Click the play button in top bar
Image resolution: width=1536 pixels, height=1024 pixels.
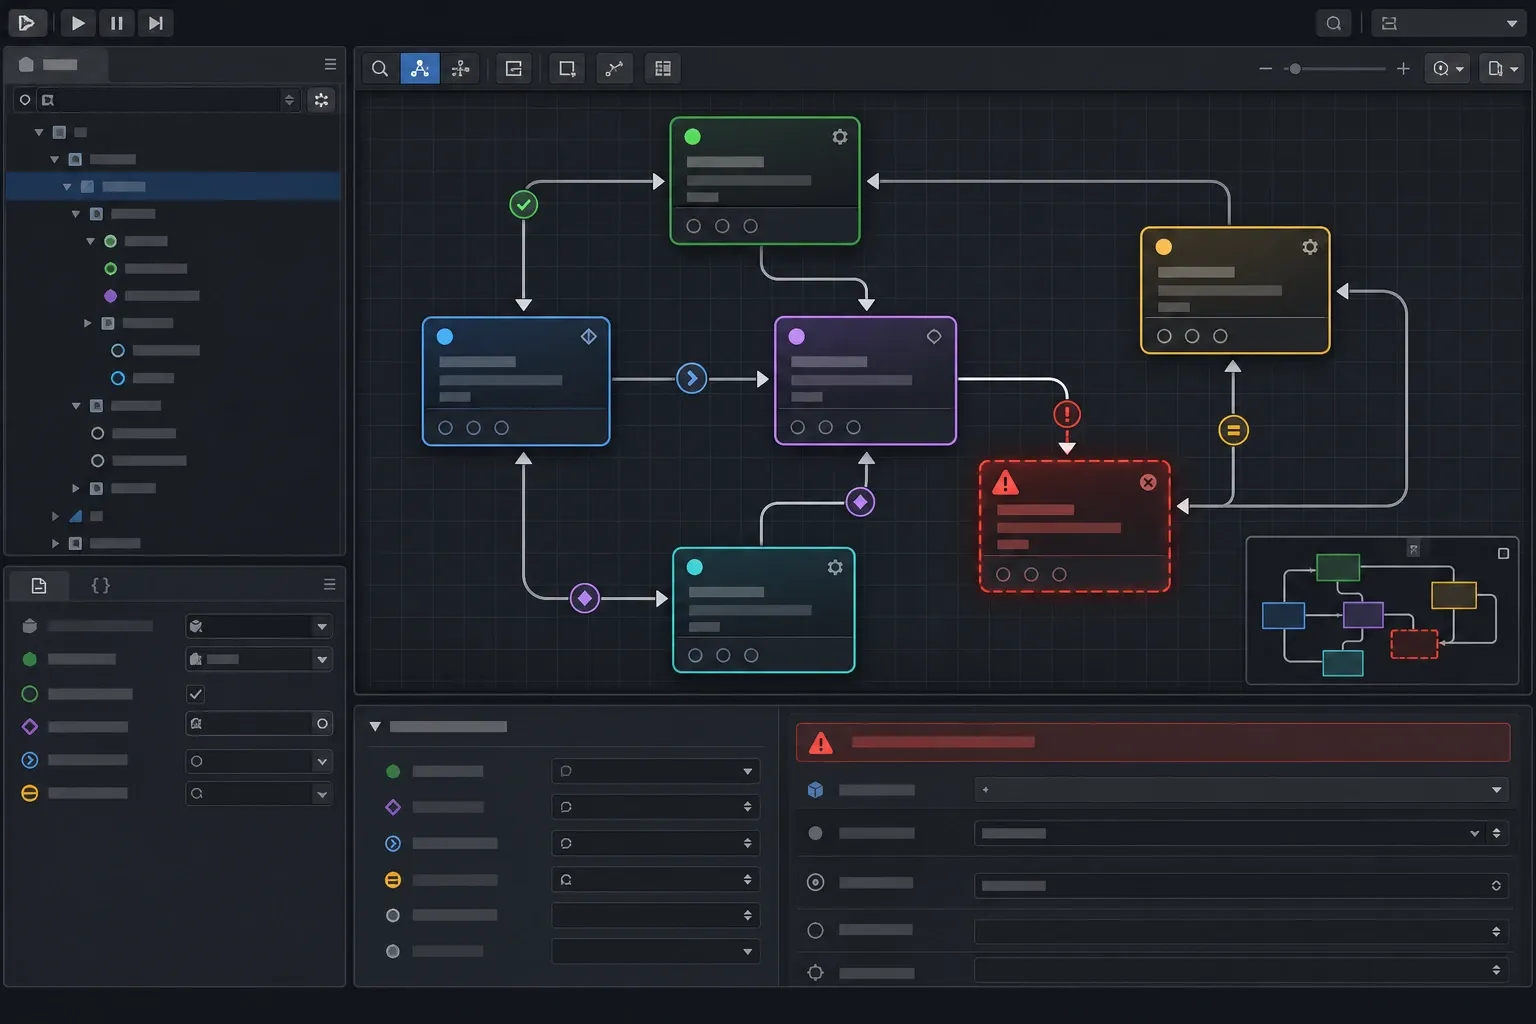(78, 23)
